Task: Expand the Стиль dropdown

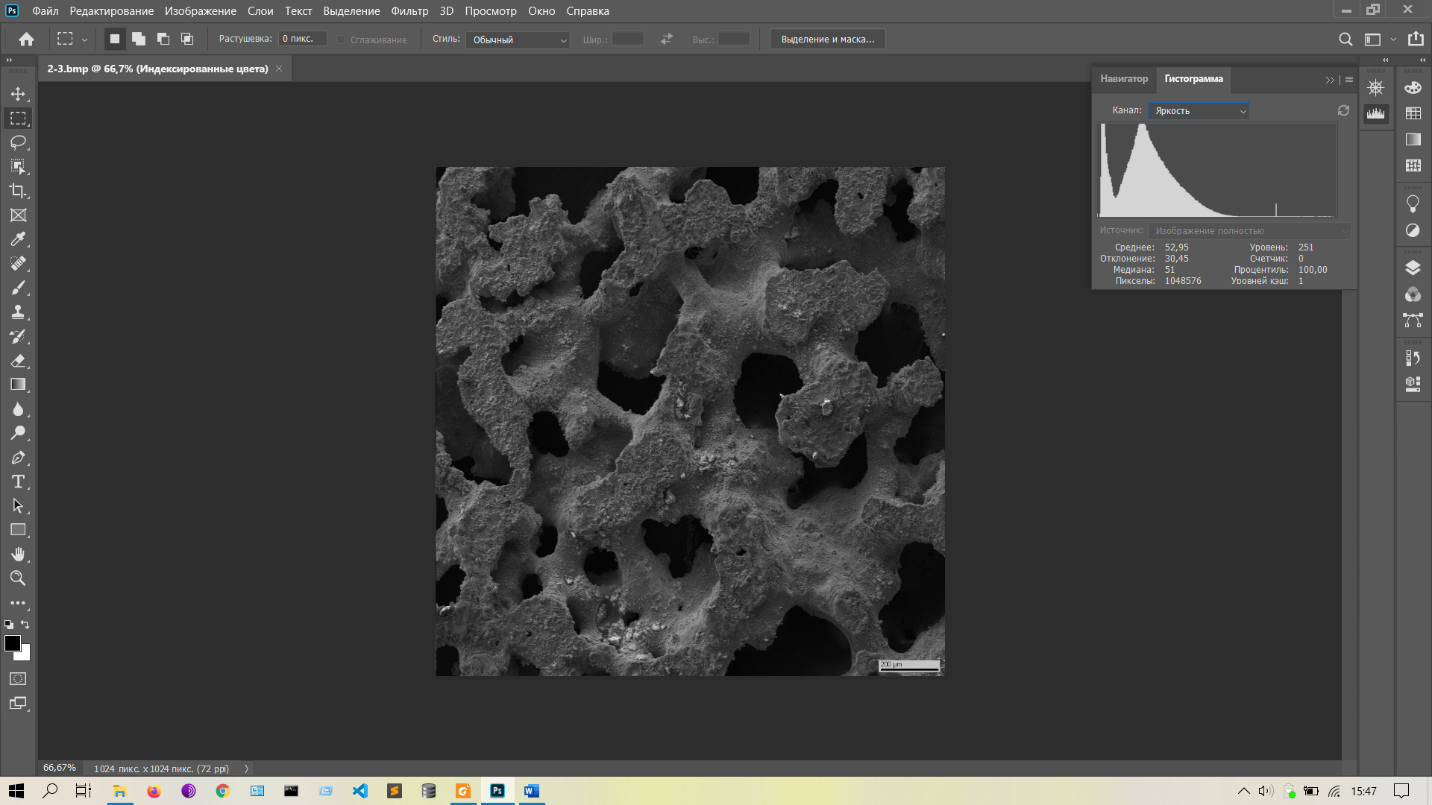Action: 517,40
